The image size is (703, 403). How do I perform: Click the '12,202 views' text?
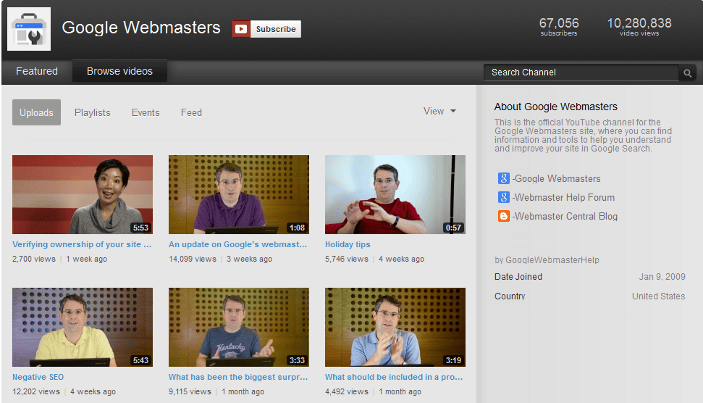[36, 392]
